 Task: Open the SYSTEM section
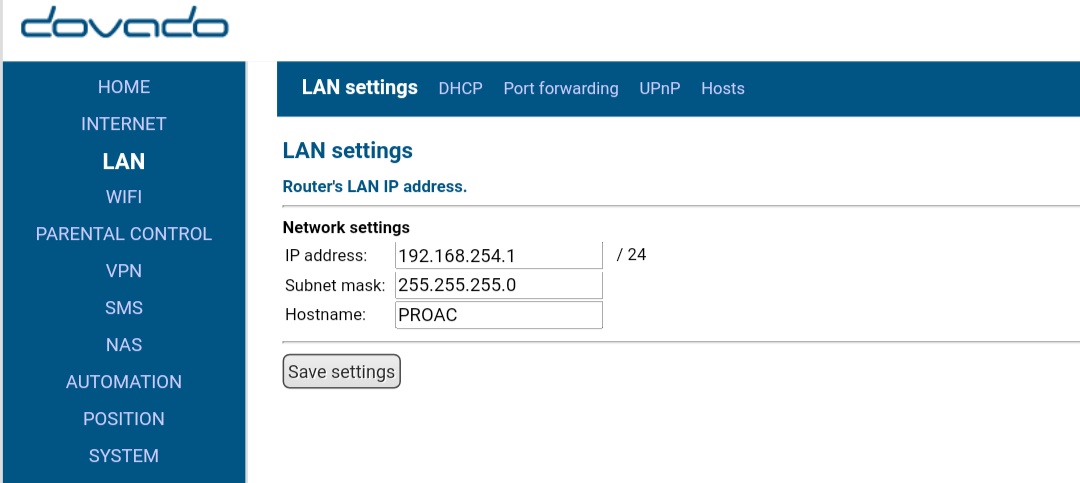pos(124,456)
